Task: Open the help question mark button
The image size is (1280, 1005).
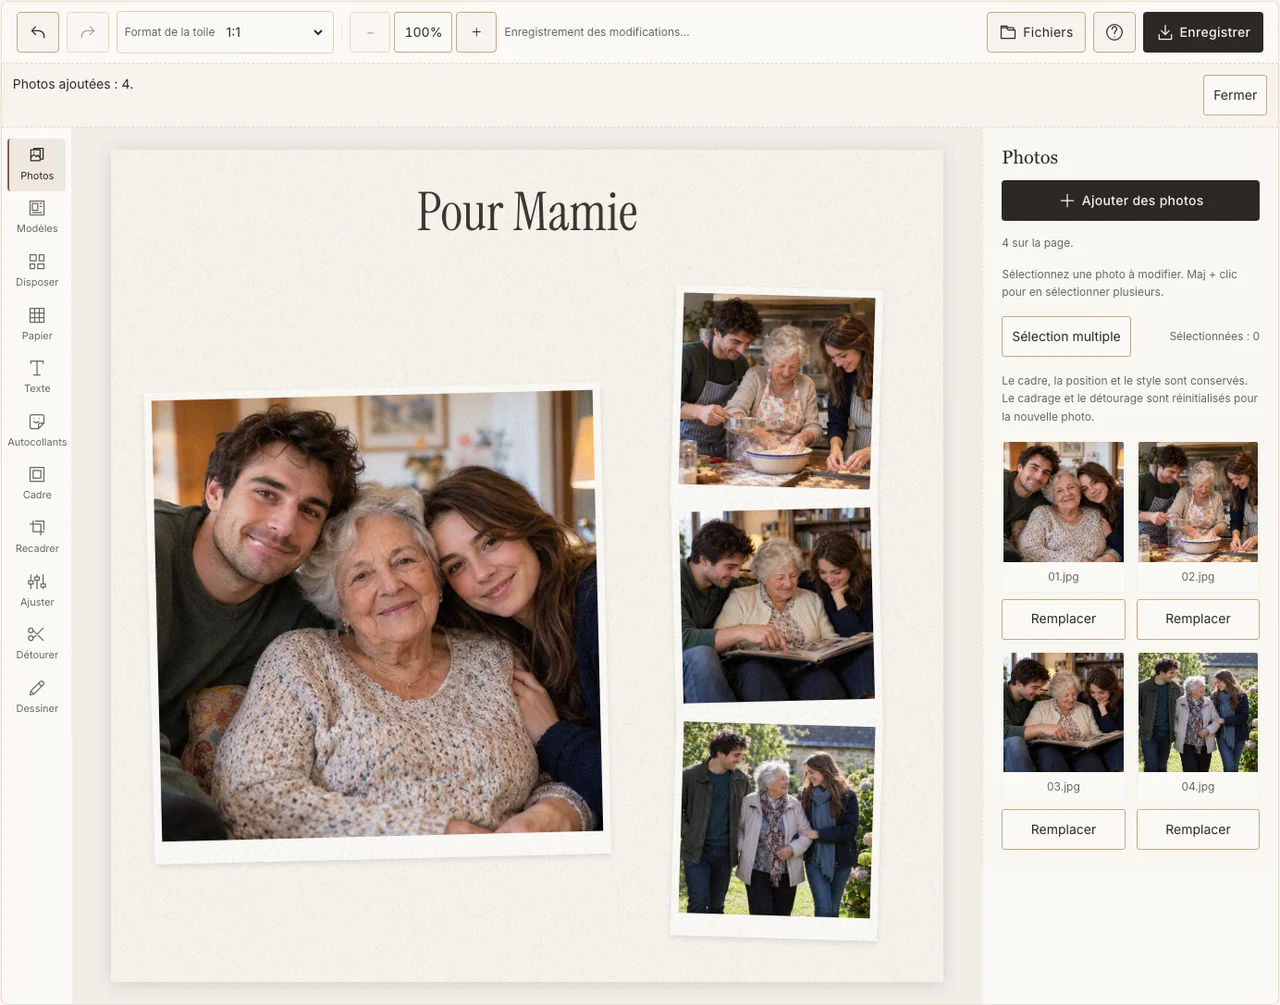Action: coord(1114,32)
